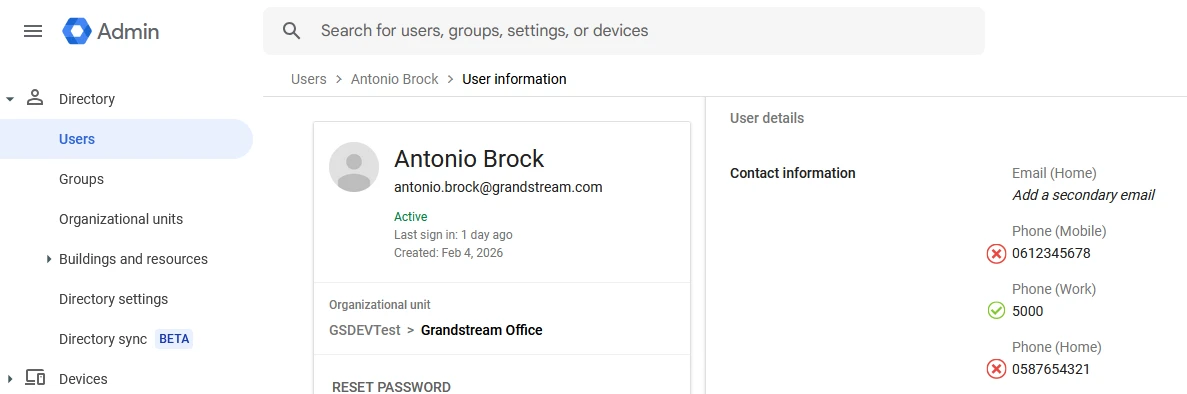Select Devices in the sidebar
The image size is (1187, 394).
tap(83, 379)
